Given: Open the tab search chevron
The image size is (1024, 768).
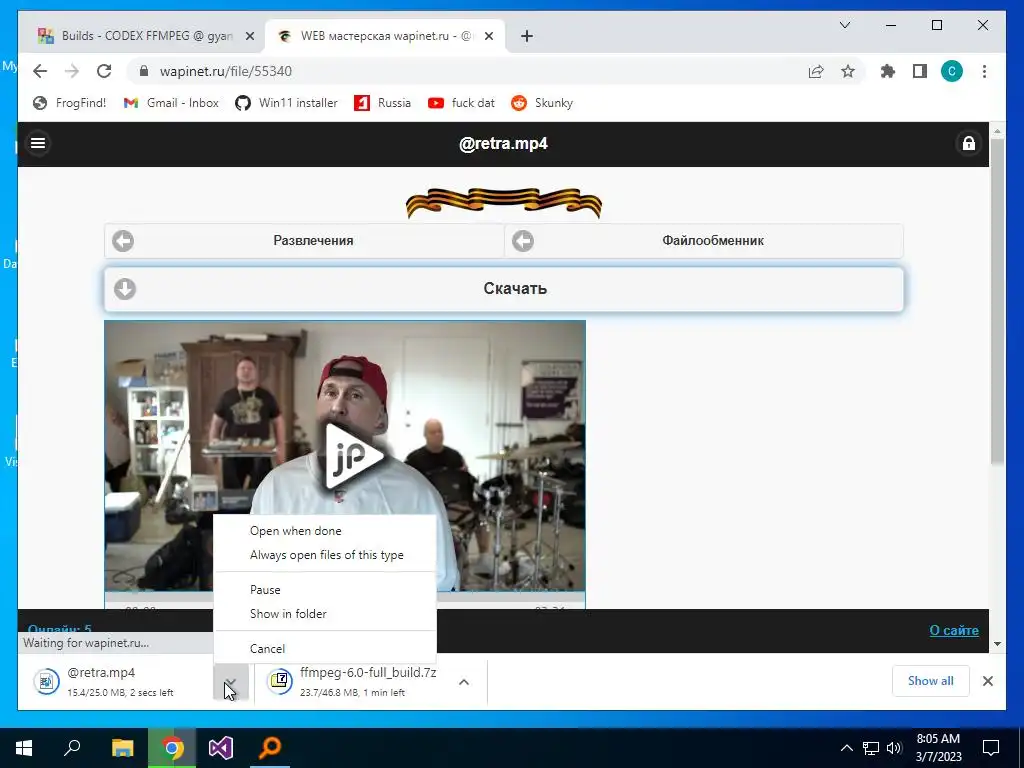Looking at the screenshot, I should (x=844, y=25).
